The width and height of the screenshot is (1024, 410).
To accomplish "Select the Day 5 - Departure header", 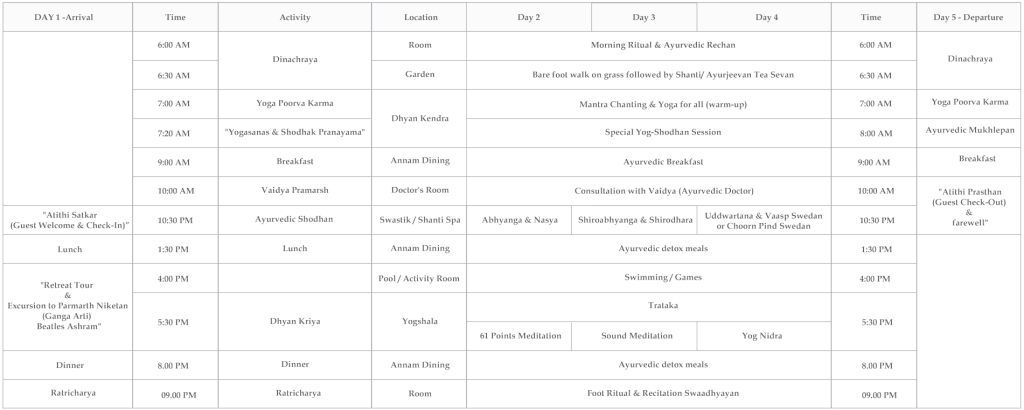I will [968, 17].
